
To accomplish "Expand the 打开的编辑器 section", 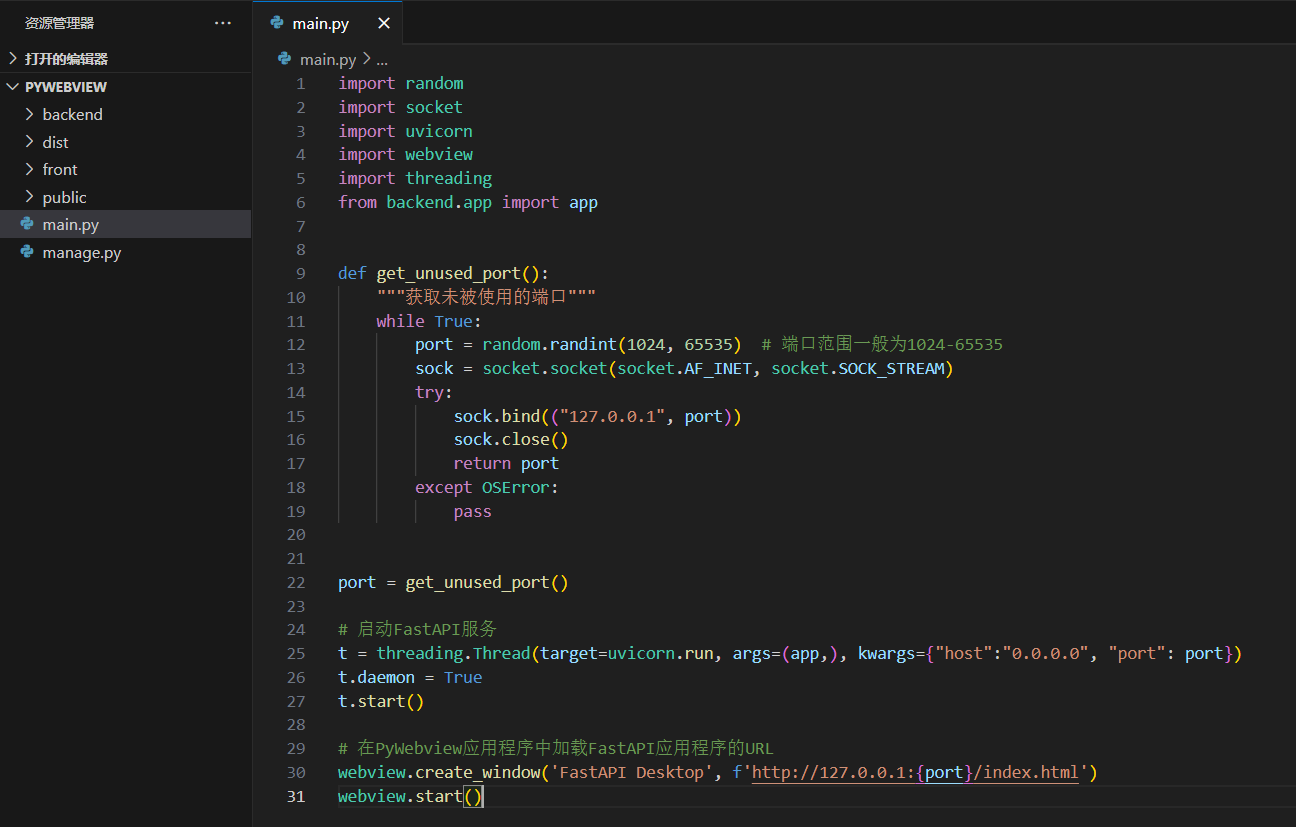I will pyautogui.click(x=125, y=59).
